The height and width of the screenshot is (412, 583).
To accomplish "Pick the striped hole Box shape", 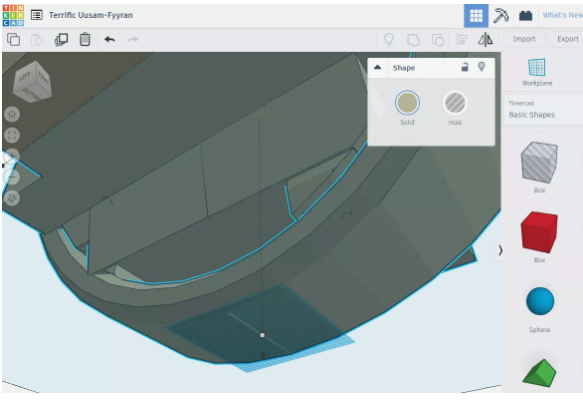I will click(x=539, y=162).
